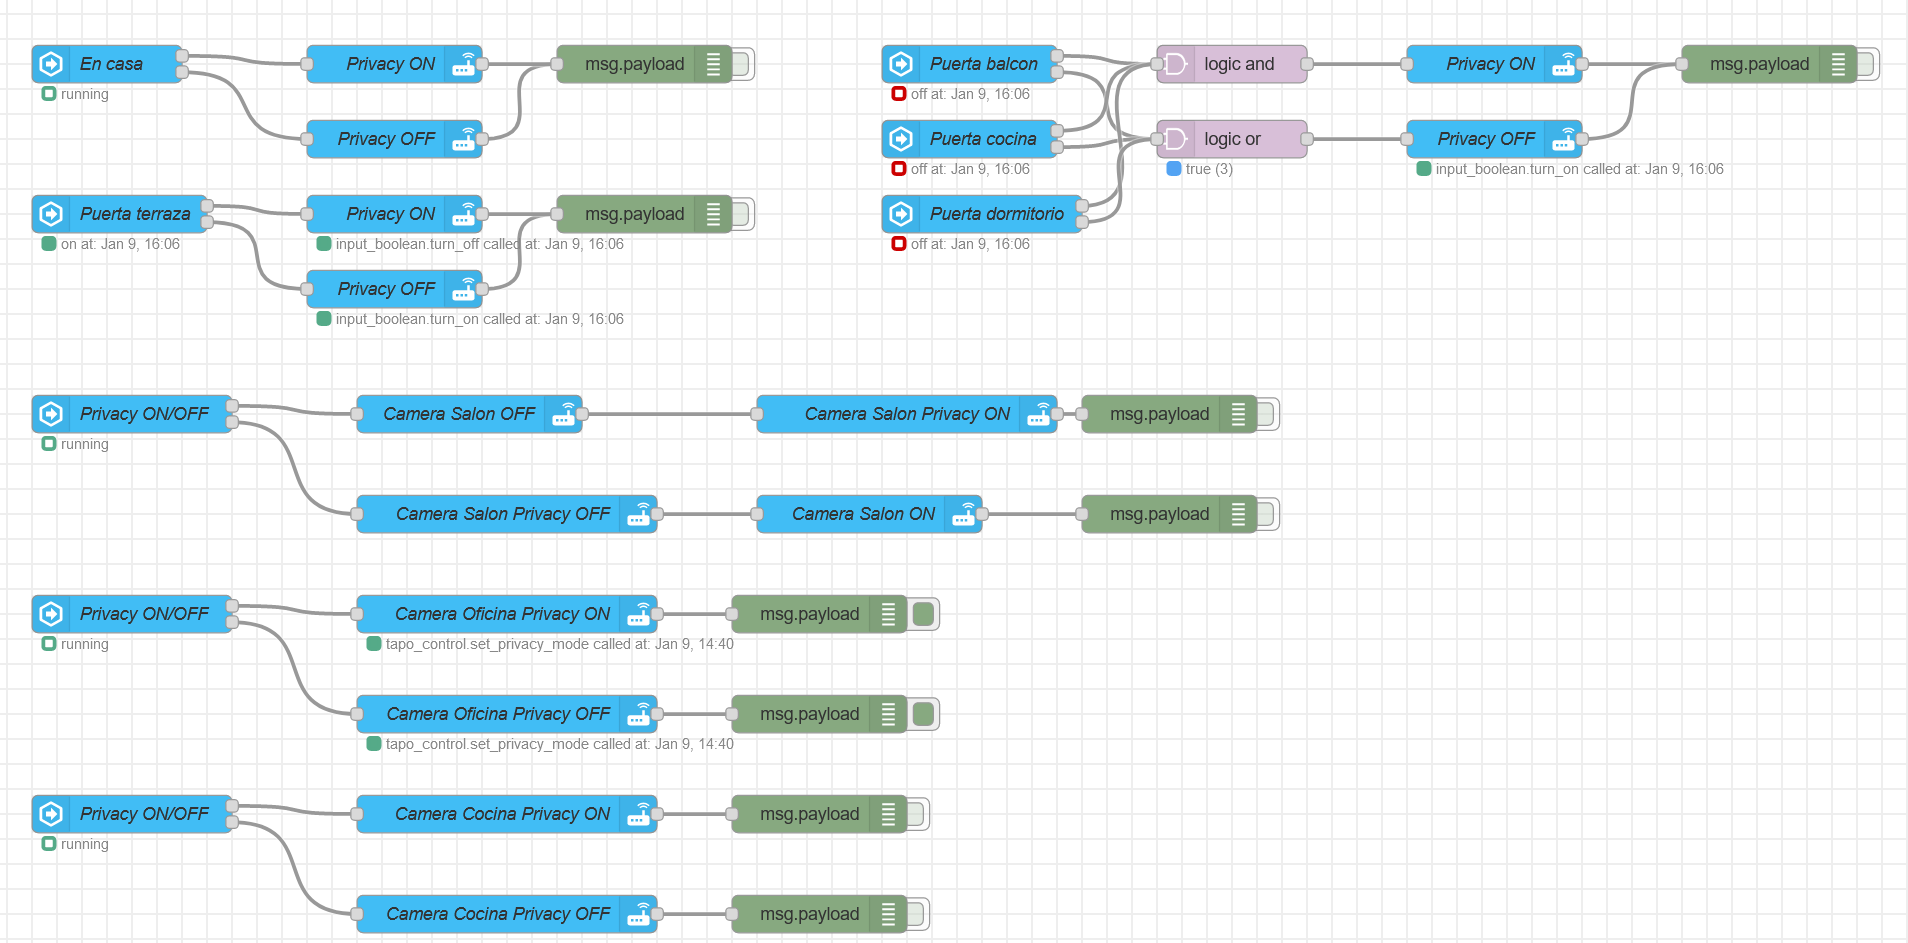Select the Camera Salon ON node label

pyautogui.click(x=863, y=514)
